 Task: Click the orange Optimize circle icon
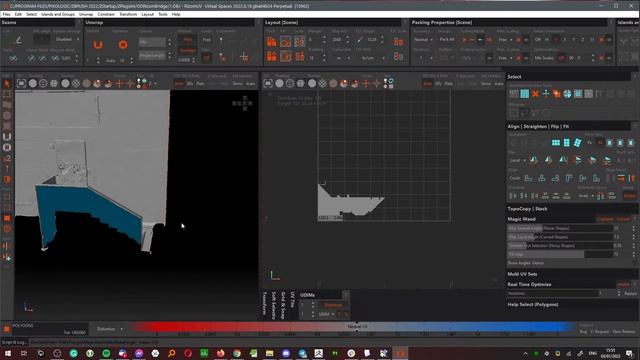click(x=122, y=44)
